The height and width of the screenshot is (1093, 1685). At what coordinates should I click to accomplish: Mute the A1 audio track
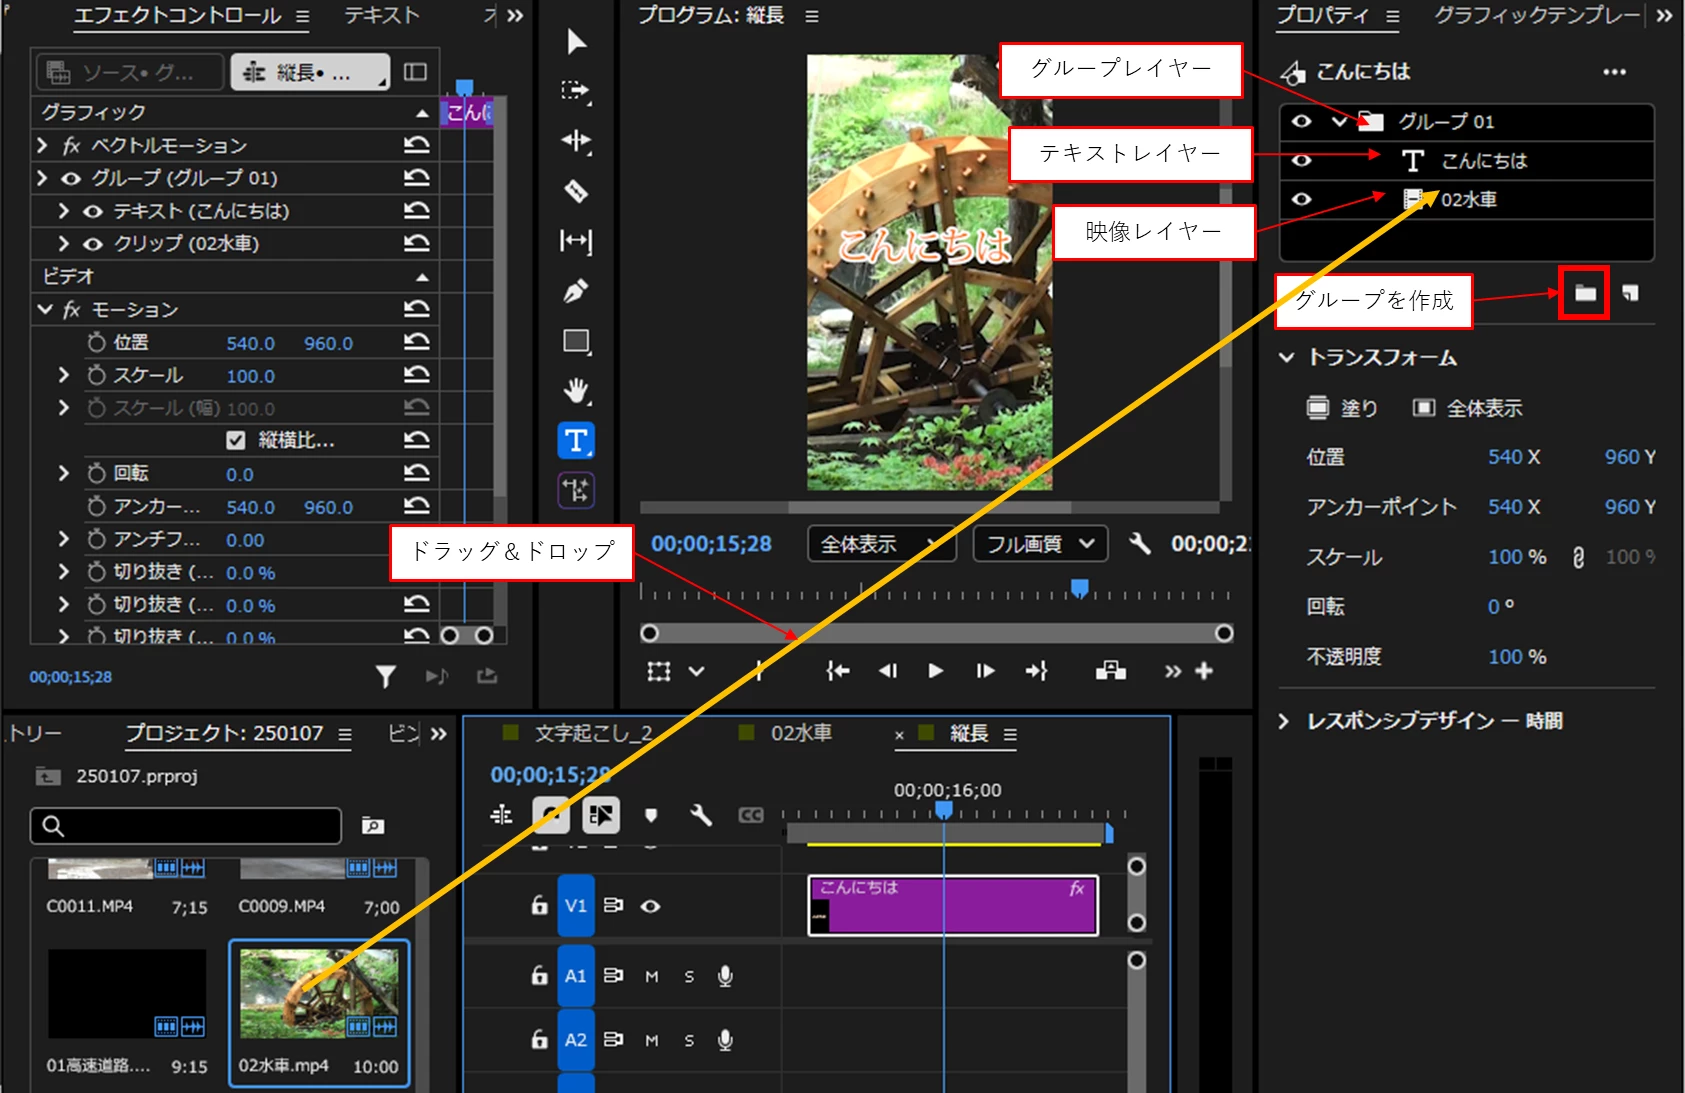coord(652,976)
